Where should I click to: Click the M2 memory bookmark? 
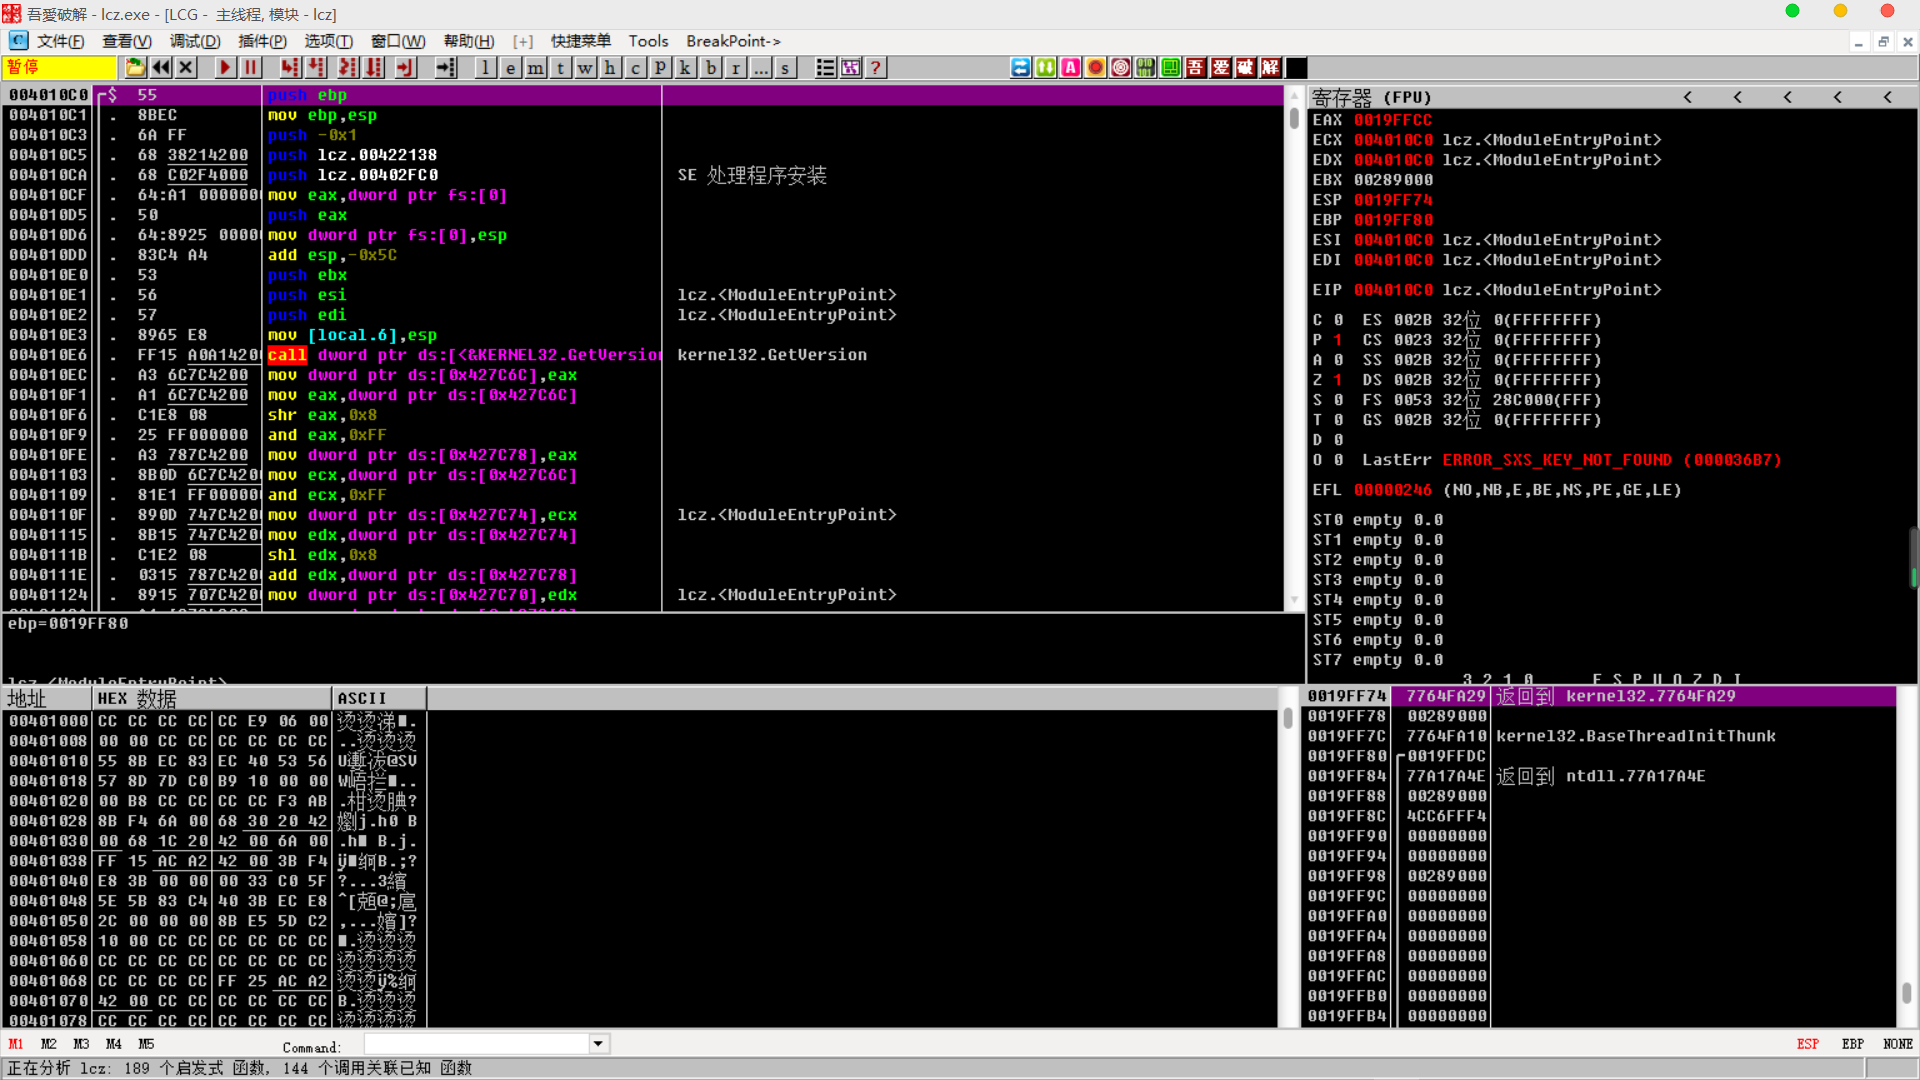pos(48,1044)
